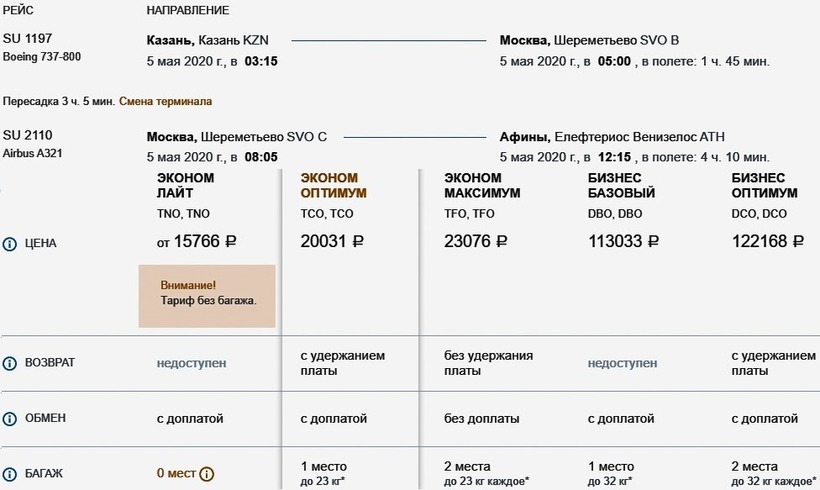This screenshot has width=820, height=490.
Task: Click the 15766 ₽ Эконом Лайт price
Action: [196, 241]
